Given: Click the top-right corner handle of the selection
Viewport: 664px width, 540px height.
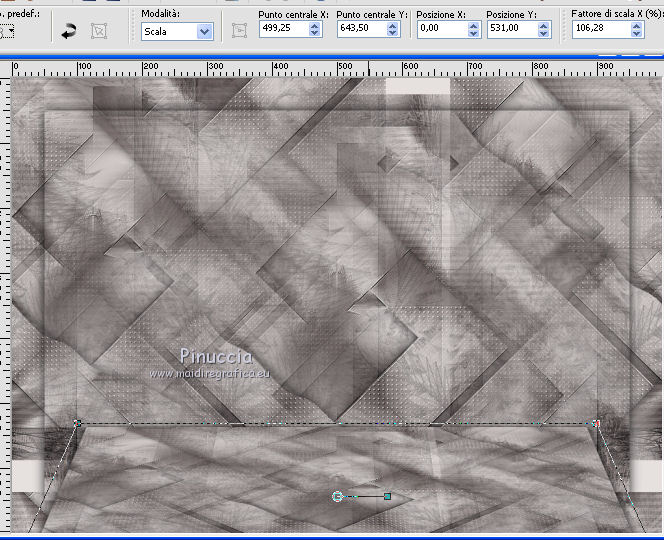Looking at the screenshot, I should [x=596, y=423].
